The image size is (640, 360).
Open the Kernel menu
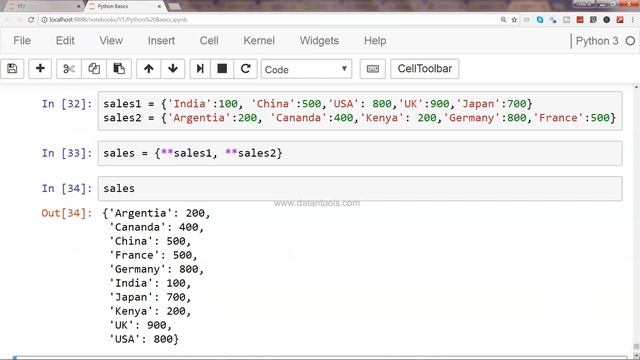pyautogui.click(x=259, y=40)
